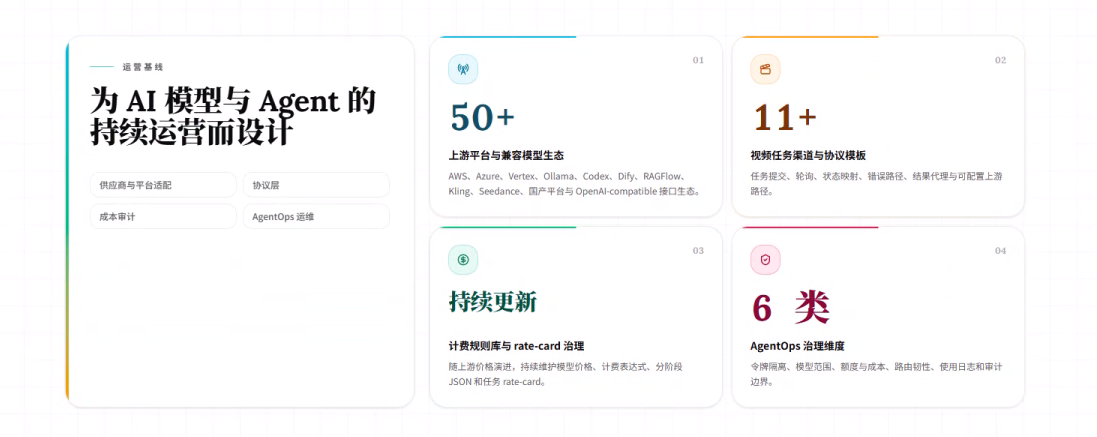Click the description starting 令牌隔离、模型范围
The image size is (1097, 437).
pos(877,374)
